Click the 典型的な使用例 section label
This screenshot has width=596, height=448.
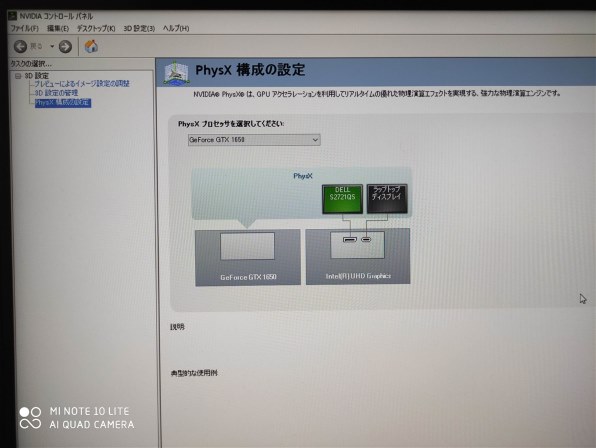click(194, 373)
